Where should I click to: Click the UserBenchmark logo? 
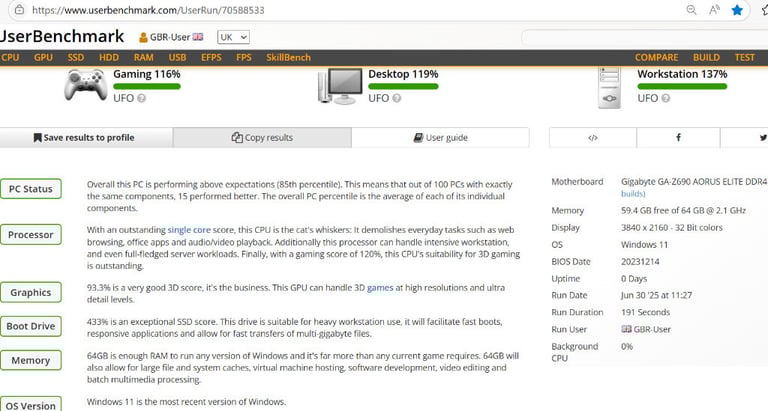62,36
